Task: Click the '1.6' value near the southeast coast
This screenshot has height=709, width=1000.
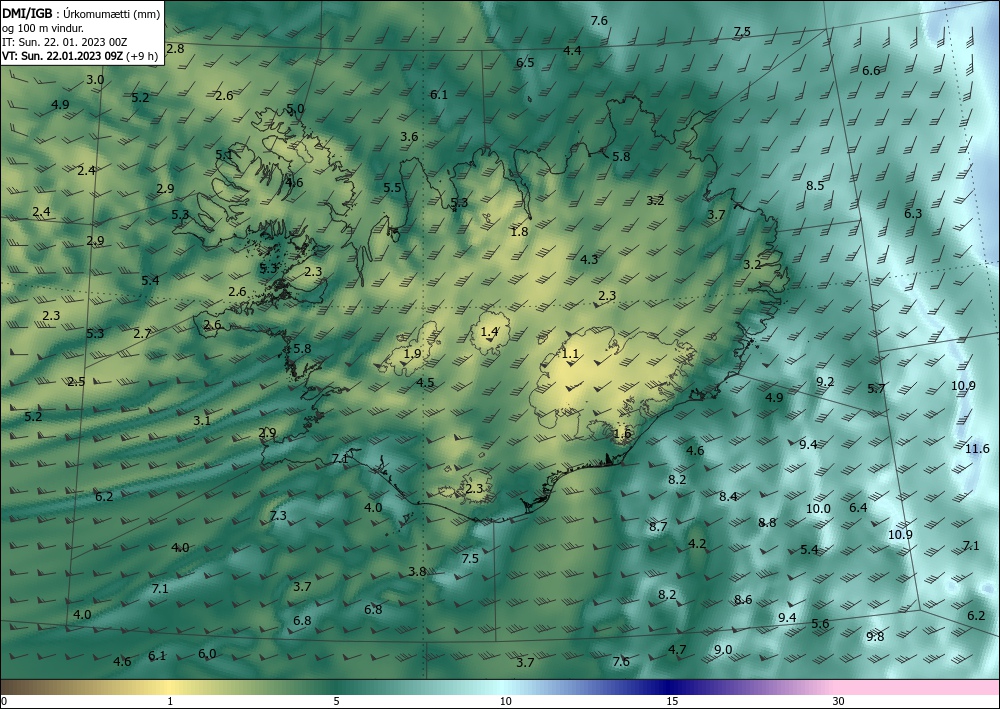Action: pyautogui.click(x=622, y=434)
